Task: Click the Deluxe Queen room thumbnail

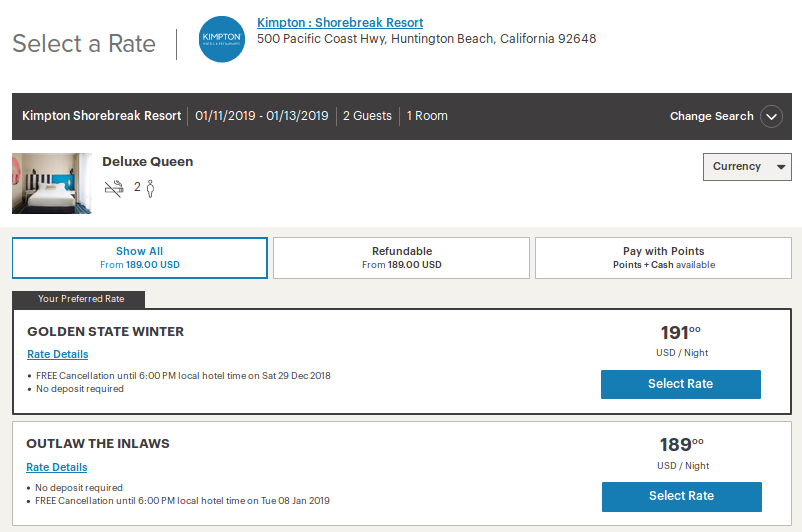Action: (x=52, y=183)
